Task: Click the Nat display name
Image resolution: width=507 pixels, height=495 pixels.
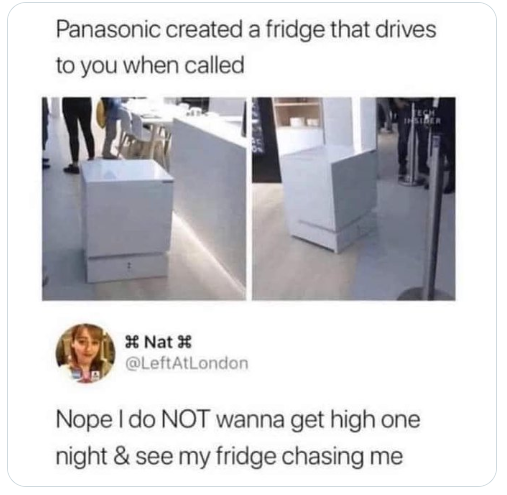Action: 158,342
